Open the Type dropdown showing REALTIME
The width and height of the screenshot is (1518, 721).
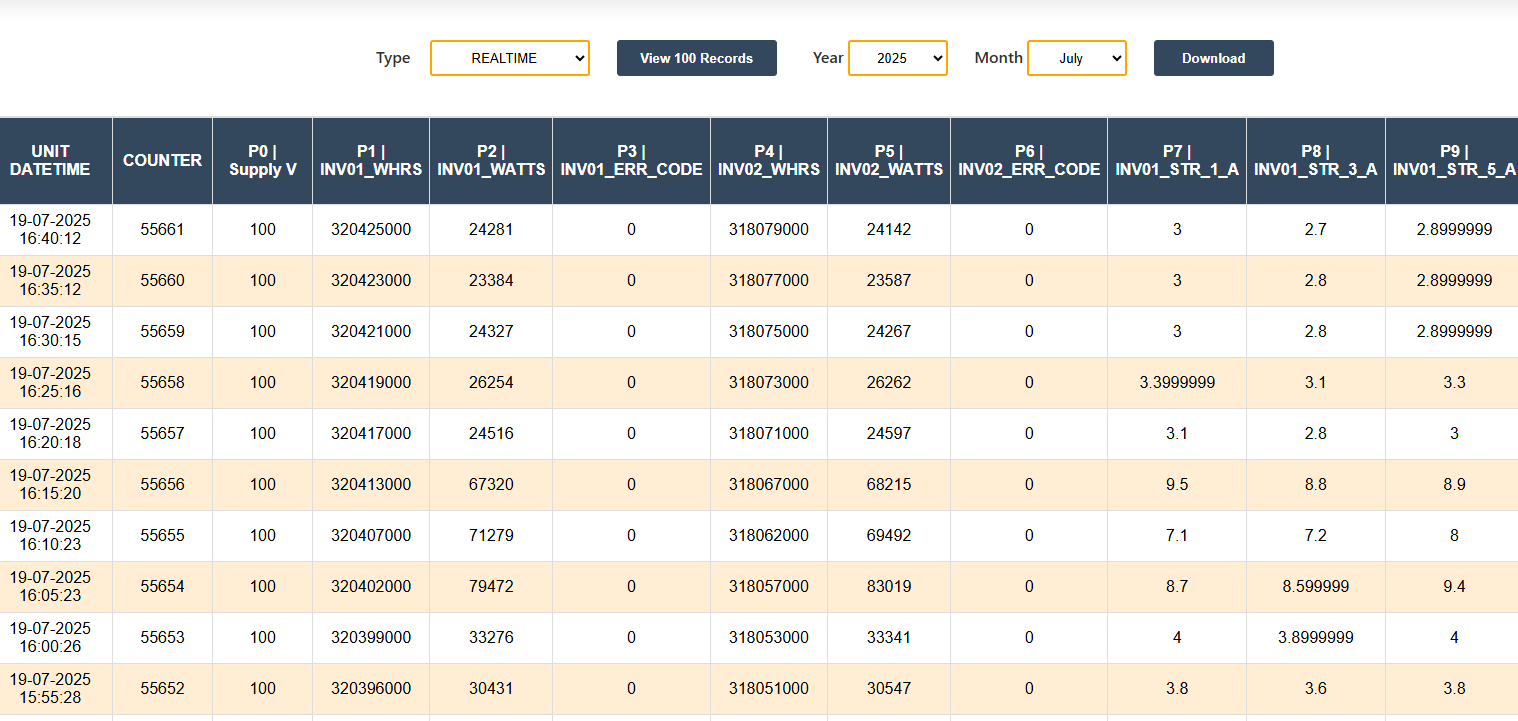pyautogui.click(x=510, y=58)
